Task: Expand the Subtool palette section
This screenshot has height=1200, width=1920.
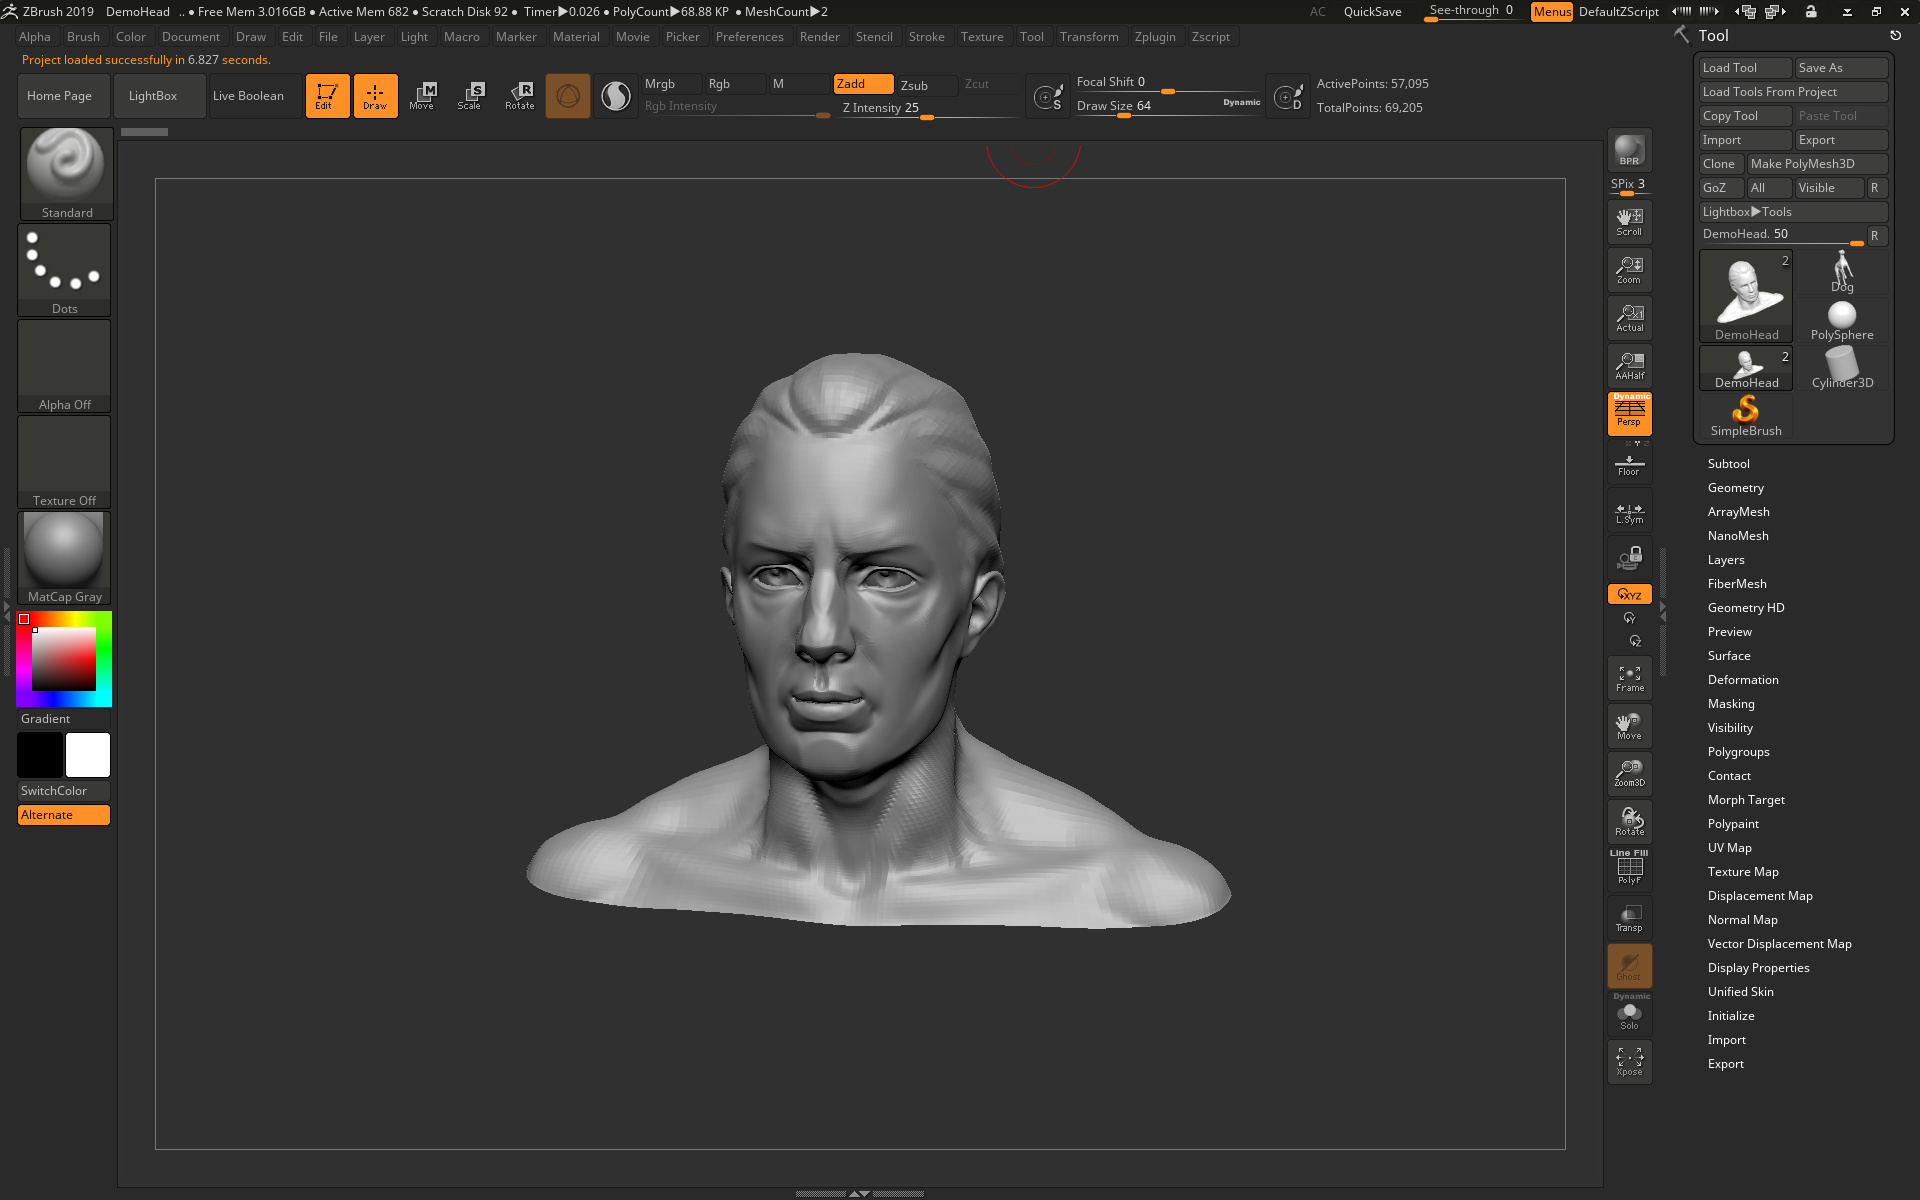Action: pos(1728,464)
